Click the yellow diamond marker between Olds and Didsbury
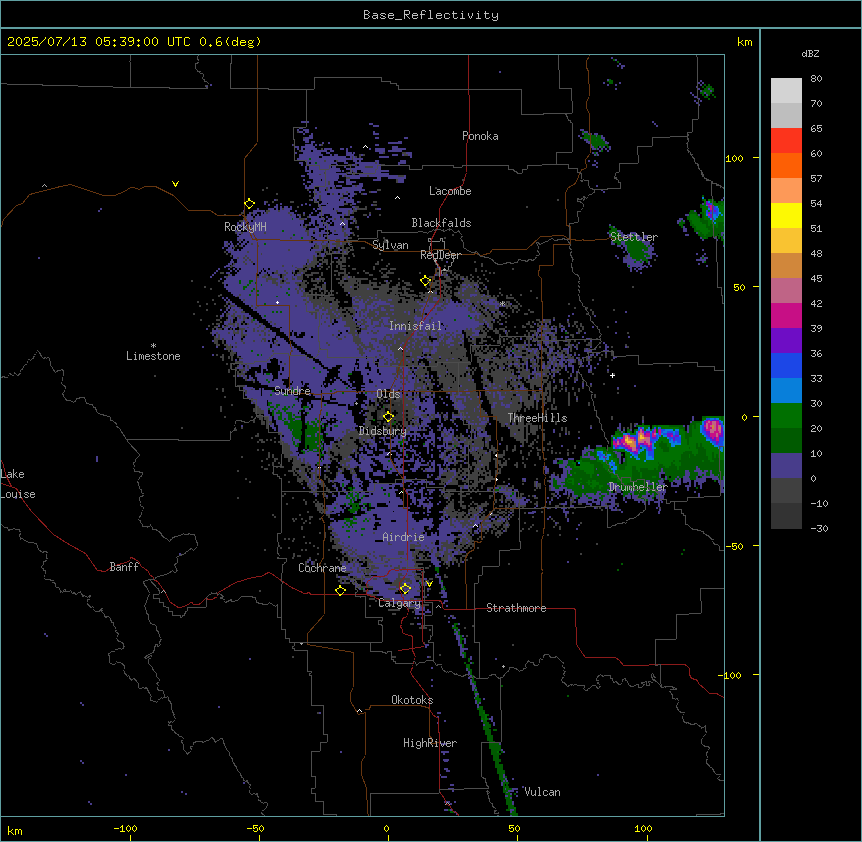This screenshot has width=862, height=842. [388, 417]
